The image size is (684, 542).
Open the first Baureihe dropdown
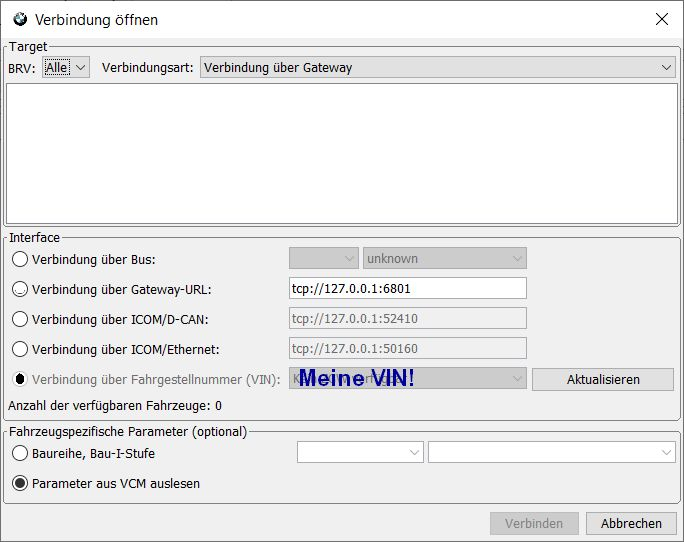click(360, 453)
